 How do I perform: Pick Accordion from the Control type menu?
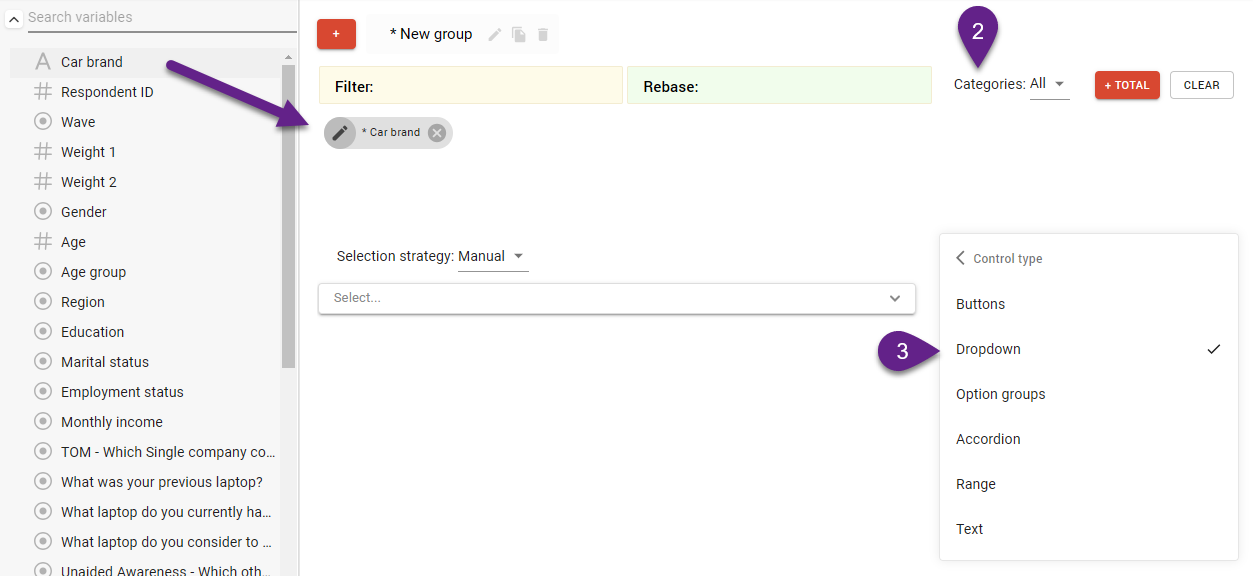[x=988, y=439]
